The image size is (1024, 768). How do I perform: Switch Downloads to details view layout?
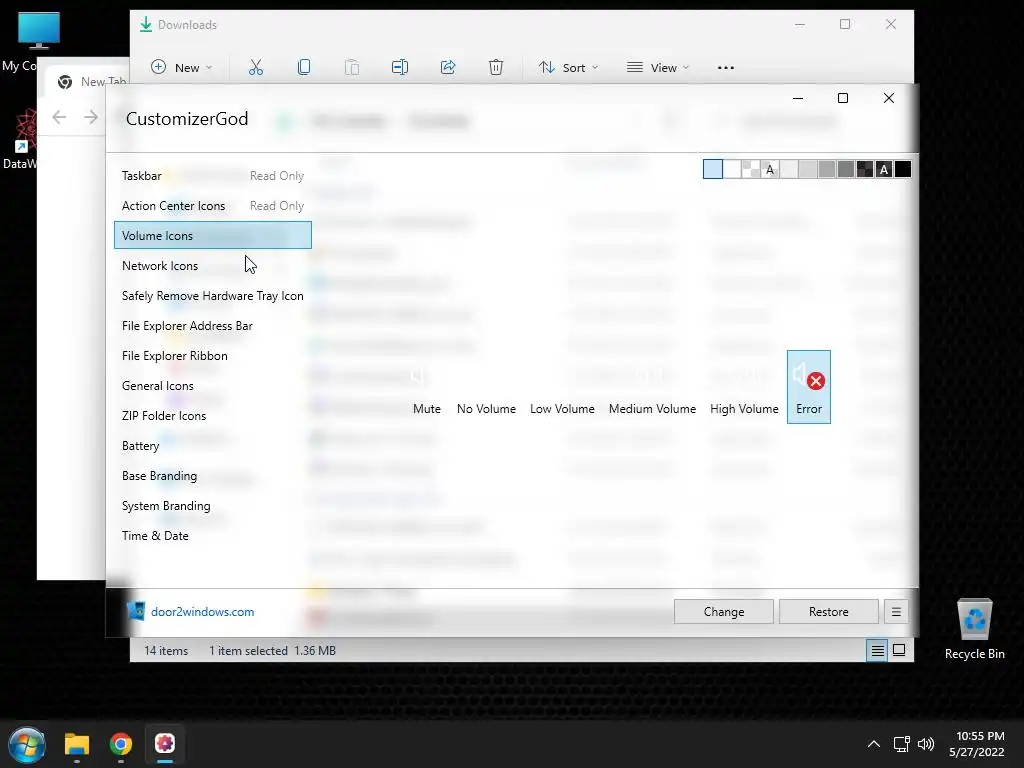point(877,650)
